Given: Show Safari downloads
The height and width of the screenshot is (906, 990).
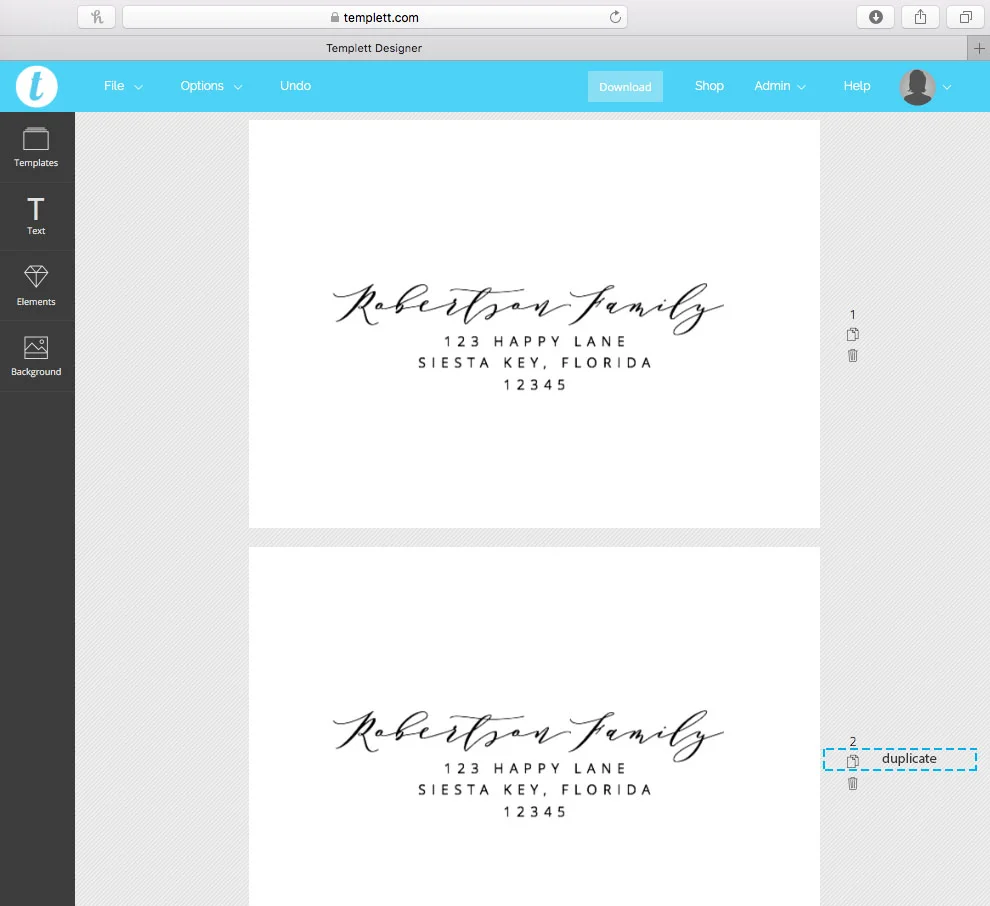Looking at the screenshot, I should (875, 17).
